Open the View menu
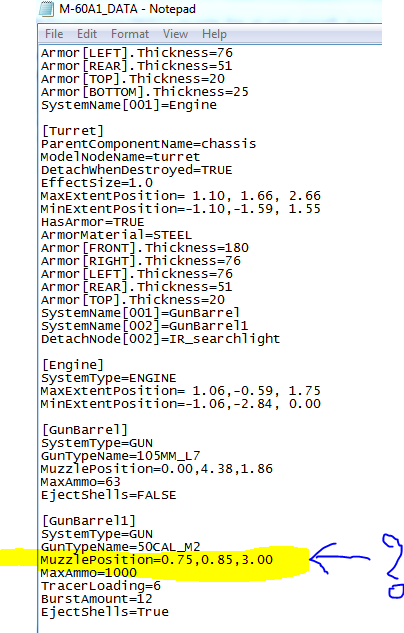This screenshot has width=404, height=633. click(175, 34)
